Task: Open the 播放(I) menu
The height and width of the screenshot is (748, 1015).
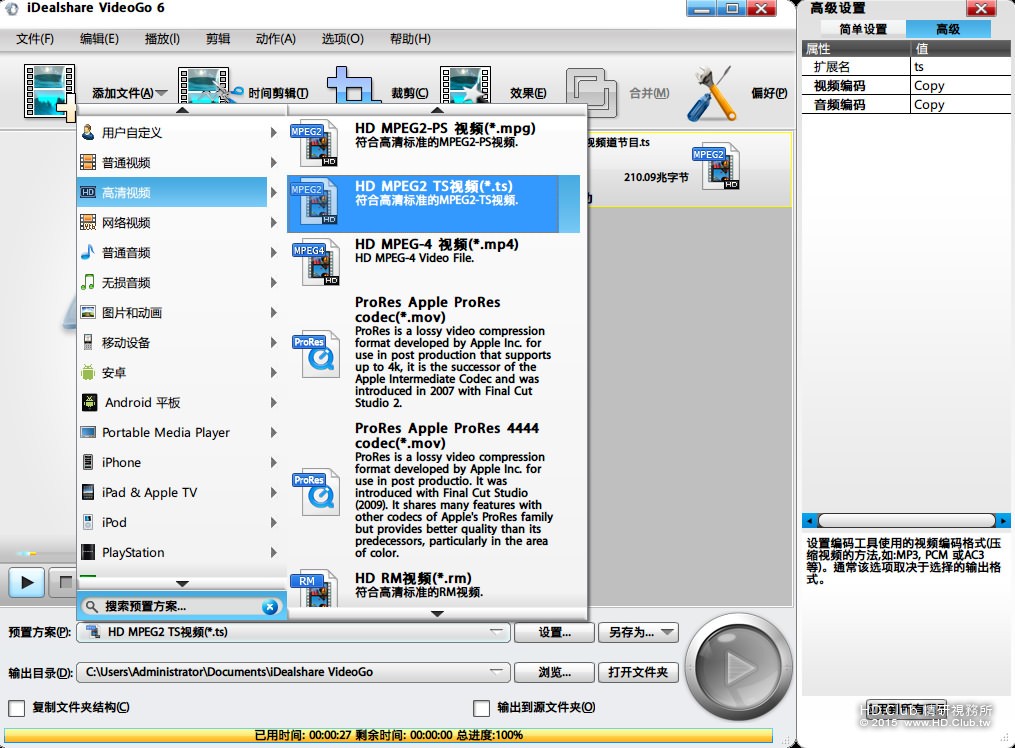Action: pyautogui.click(x=162, y=39)
